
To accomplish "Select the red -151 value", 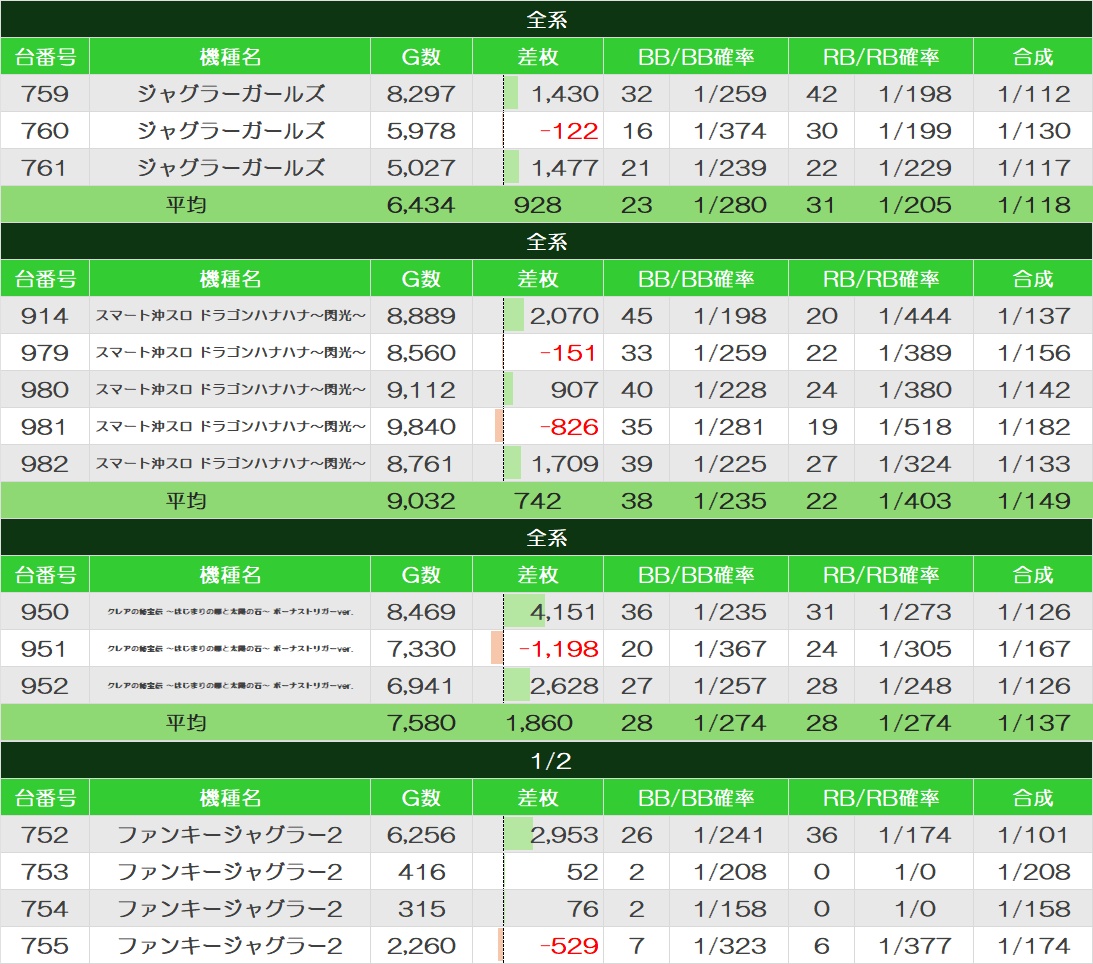I will [x=569, y=353].
